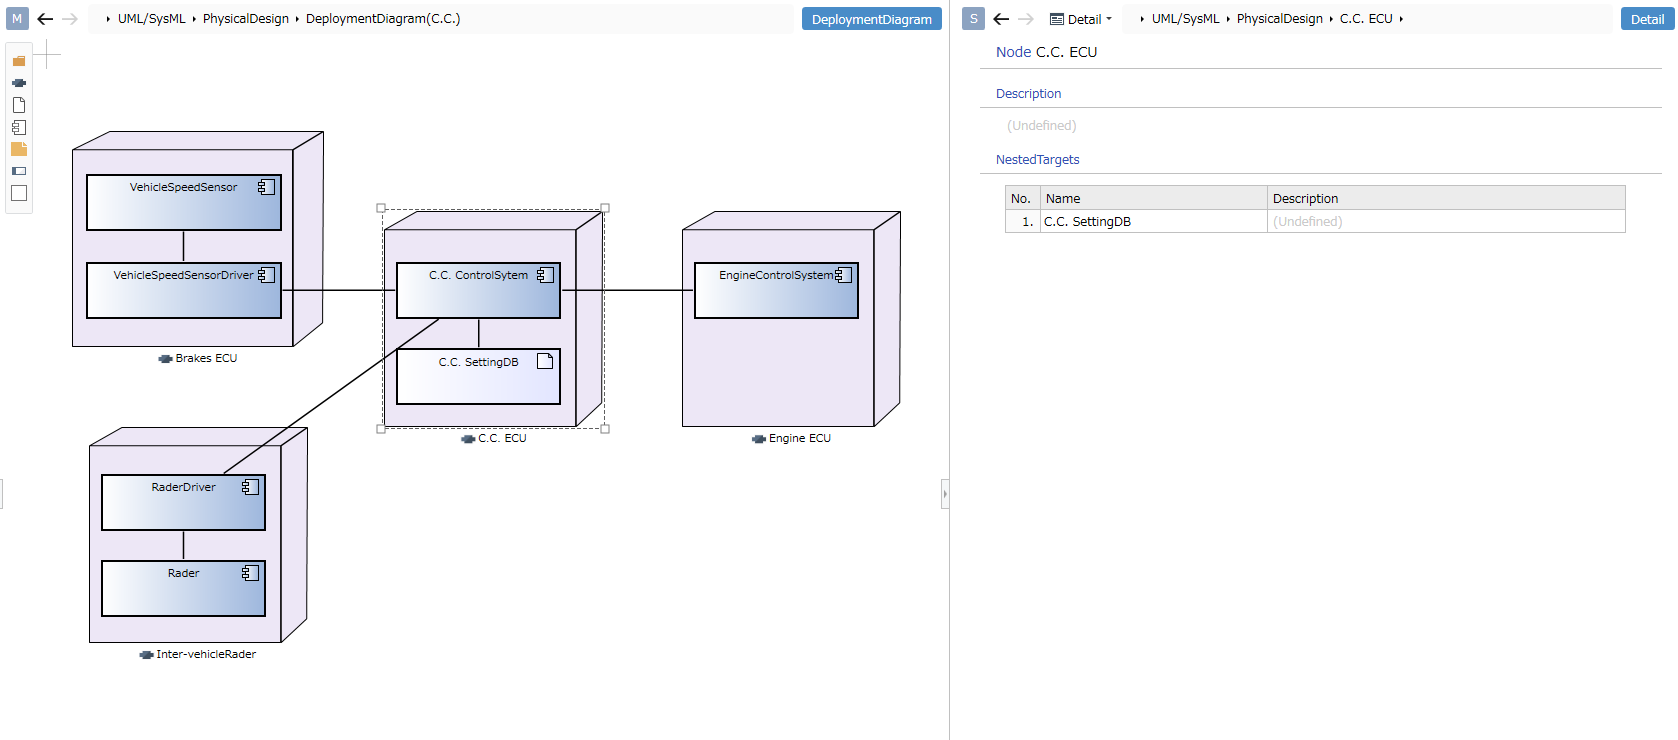Click the Inter-vehicleRader node label
Image resolution: width=1678 pixels, height=740 pixels.
(206, 655)
